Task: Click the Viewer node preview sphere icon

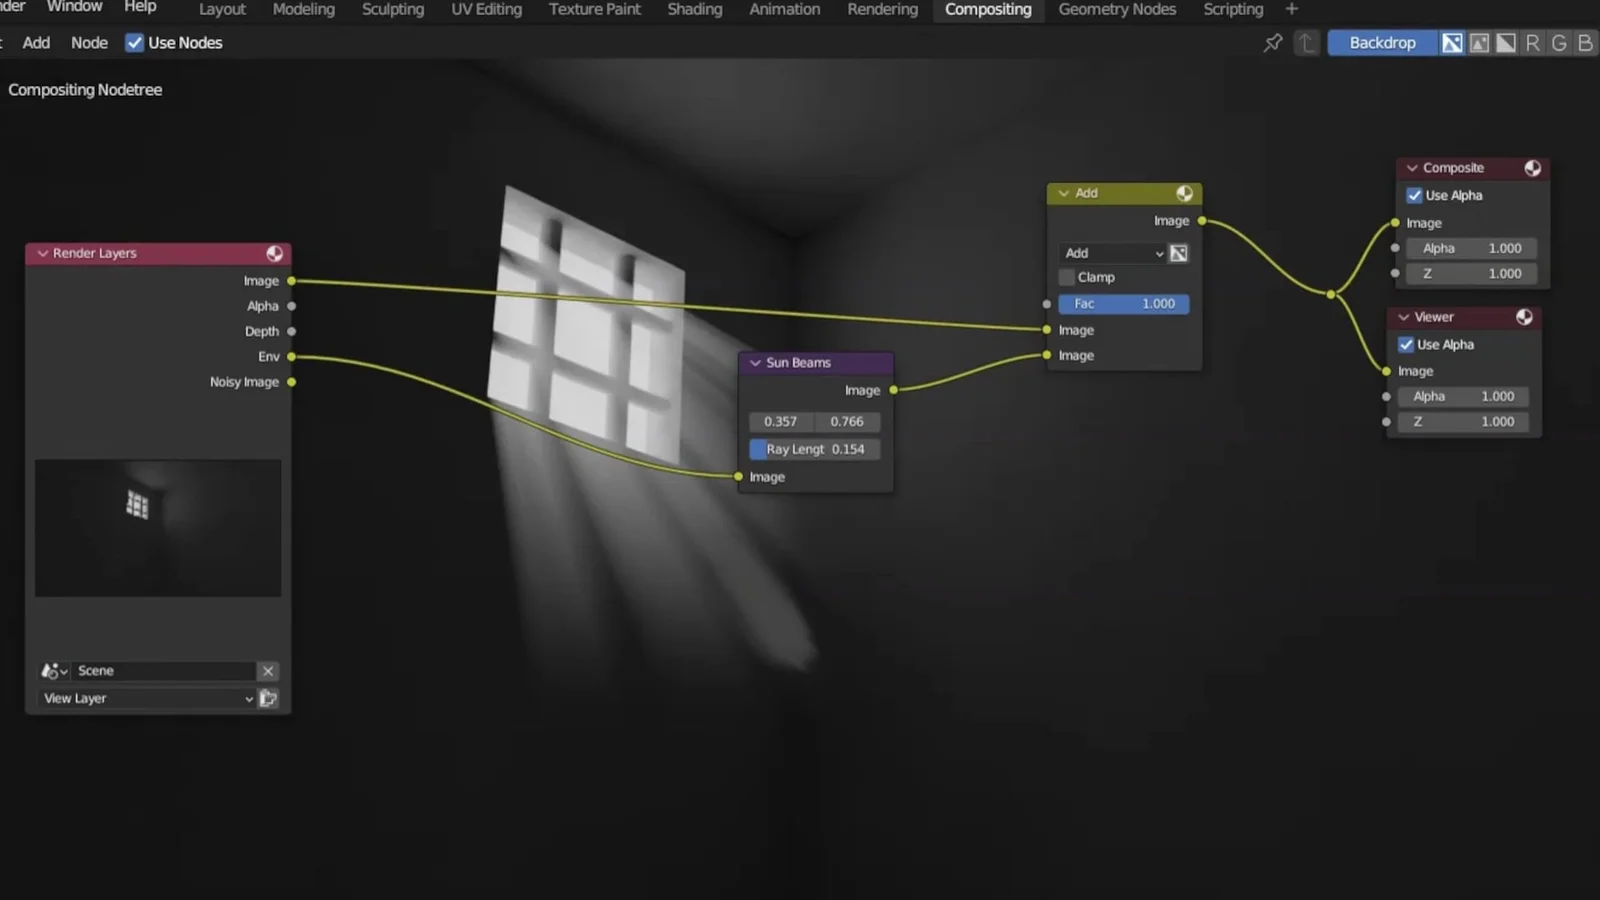Action: coord(1524,317)
